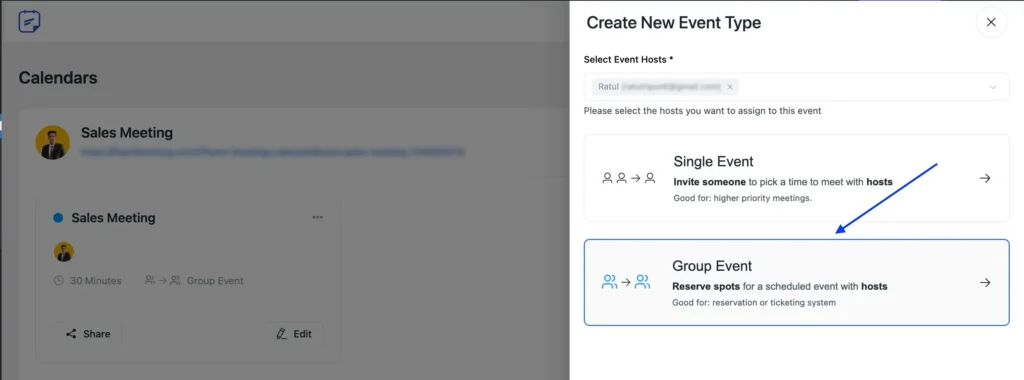Choose the Group Event card title
Screen dimensions: 1024x380
coord(712,266)
